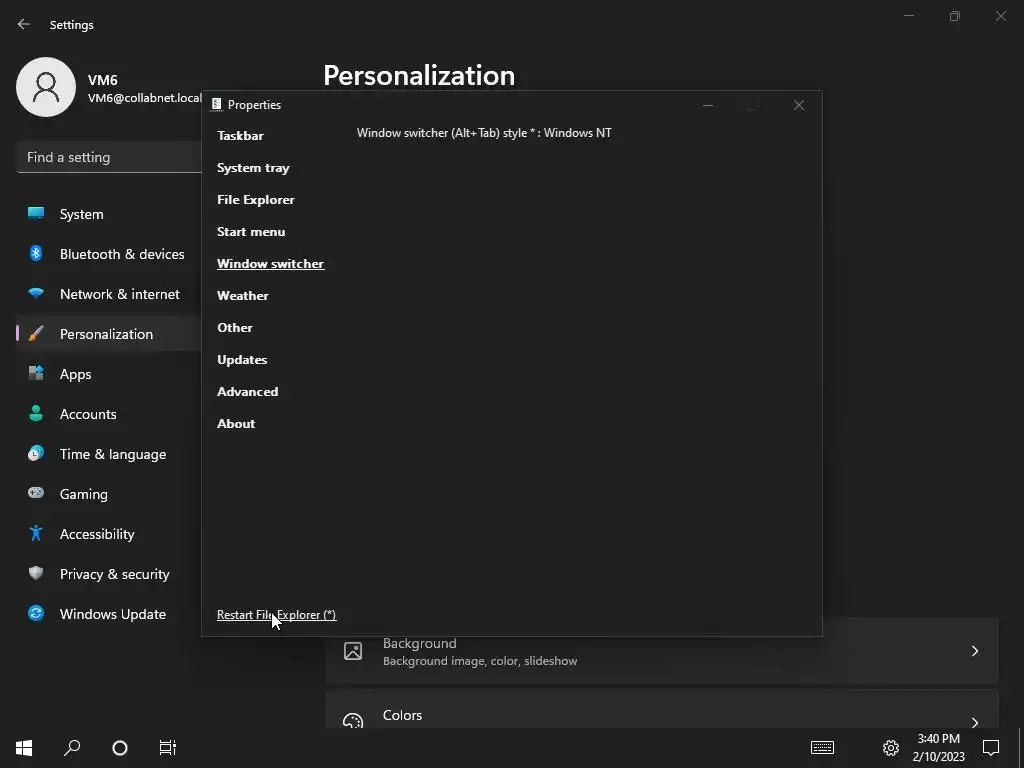Click the Background image, color, slideshow row
Viewport: 1024px width, 768px height.
[662, 651]
